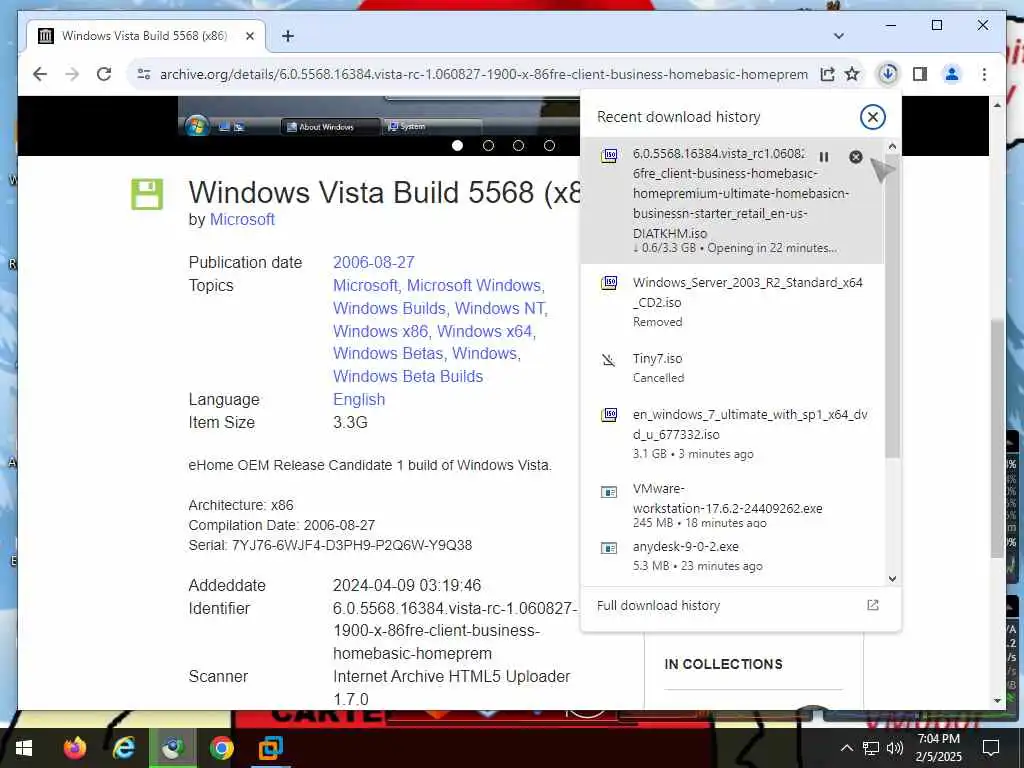Open the Chrome three-dot menu

(984, 74)
